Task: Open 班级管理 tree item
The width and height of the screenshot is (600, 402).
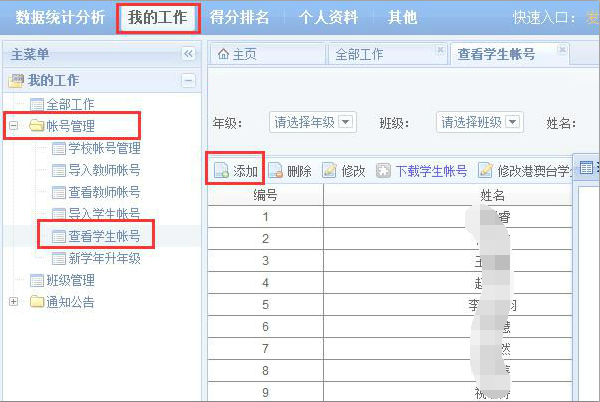Action: point(70,280)
